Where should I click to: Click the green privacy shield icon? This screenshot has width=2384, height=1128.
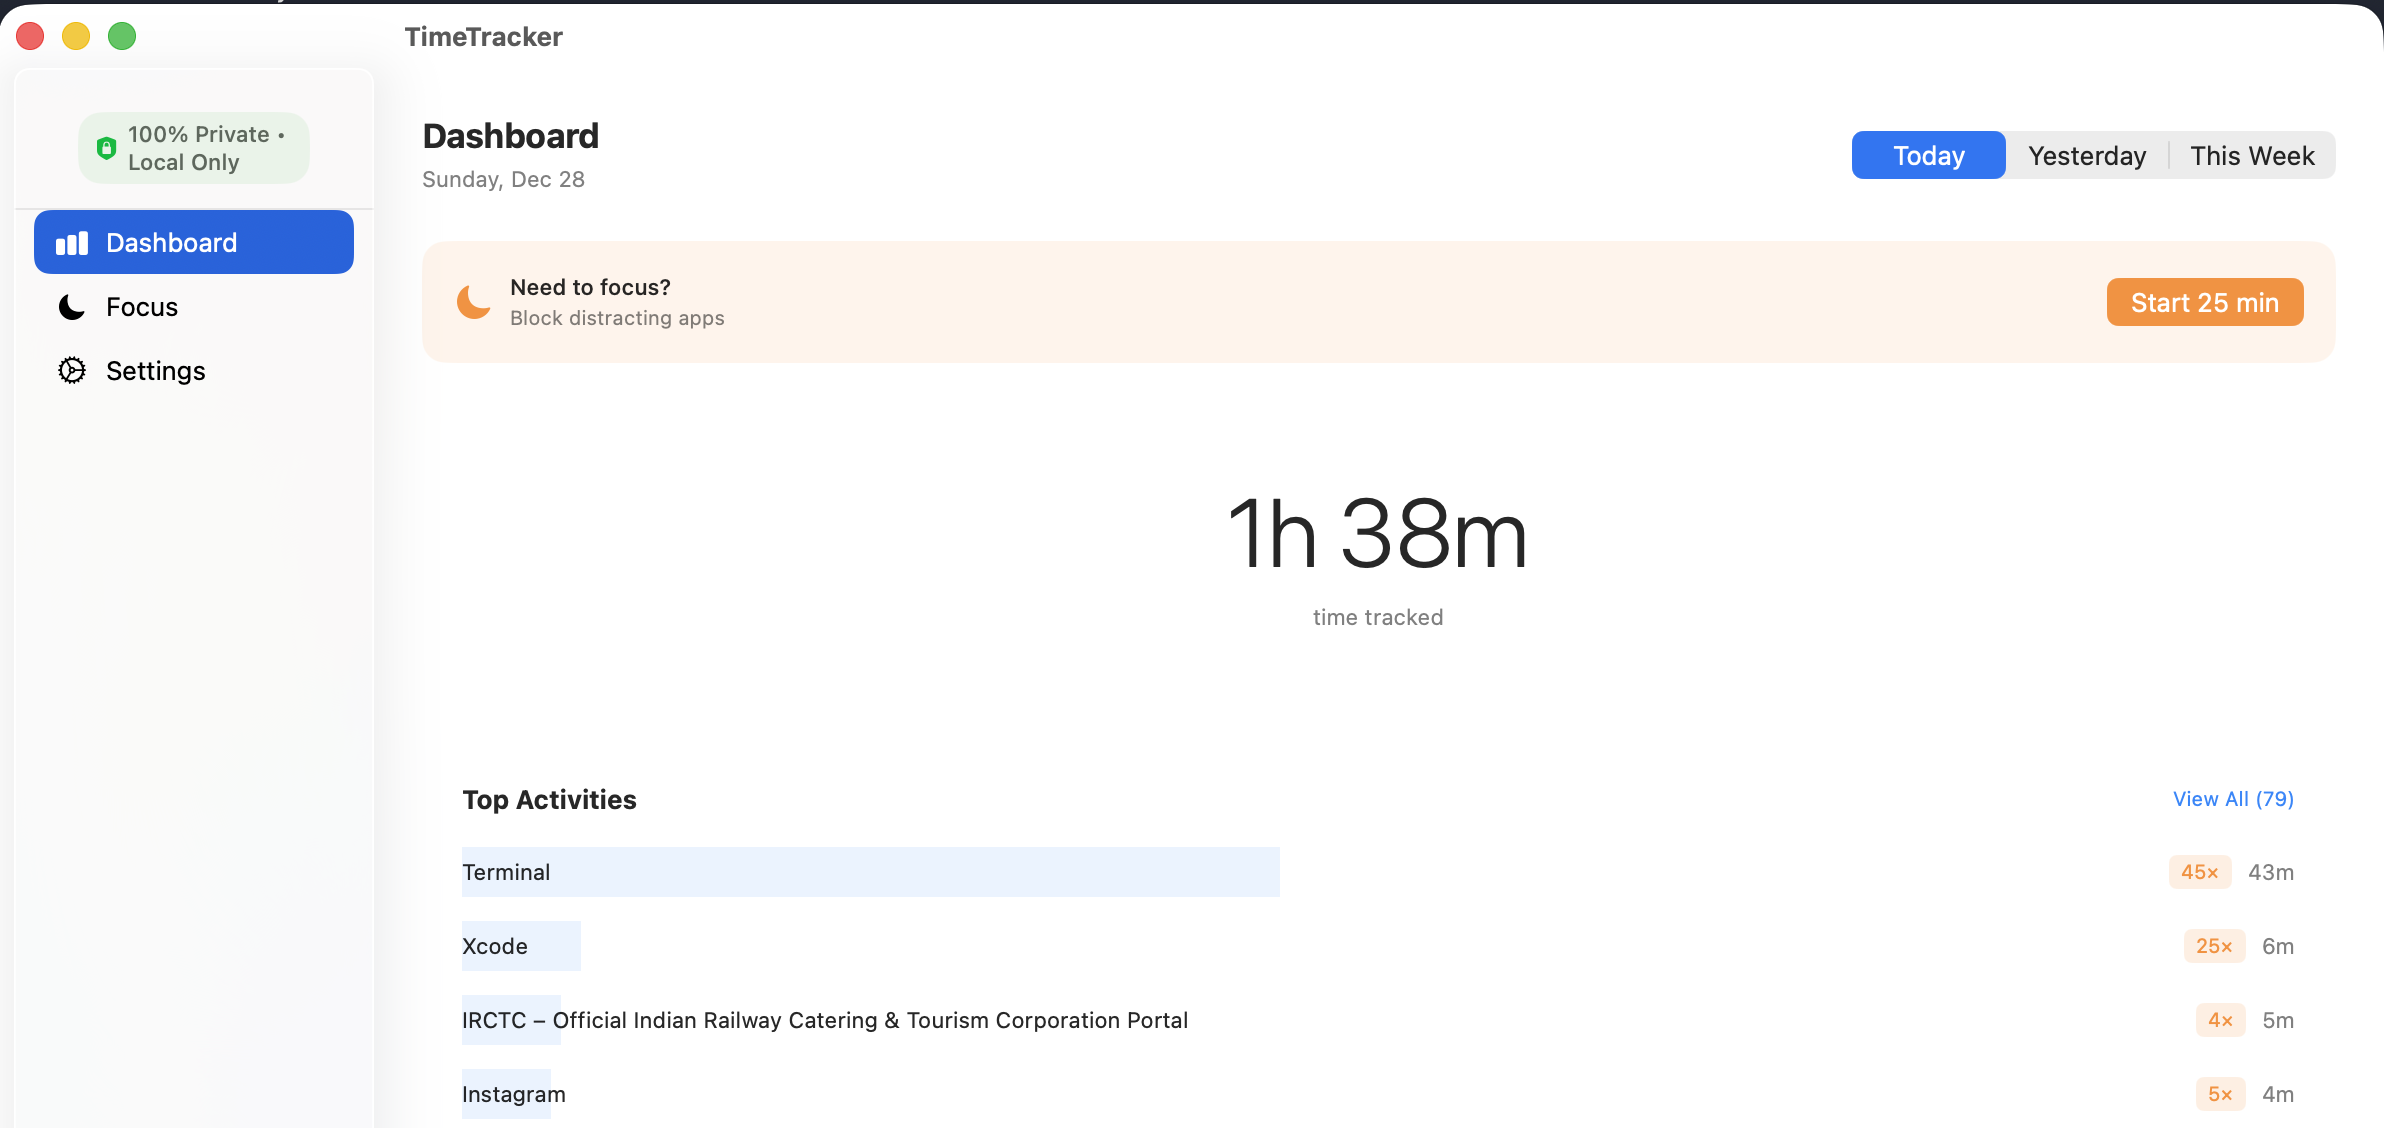tap(108, 147)
